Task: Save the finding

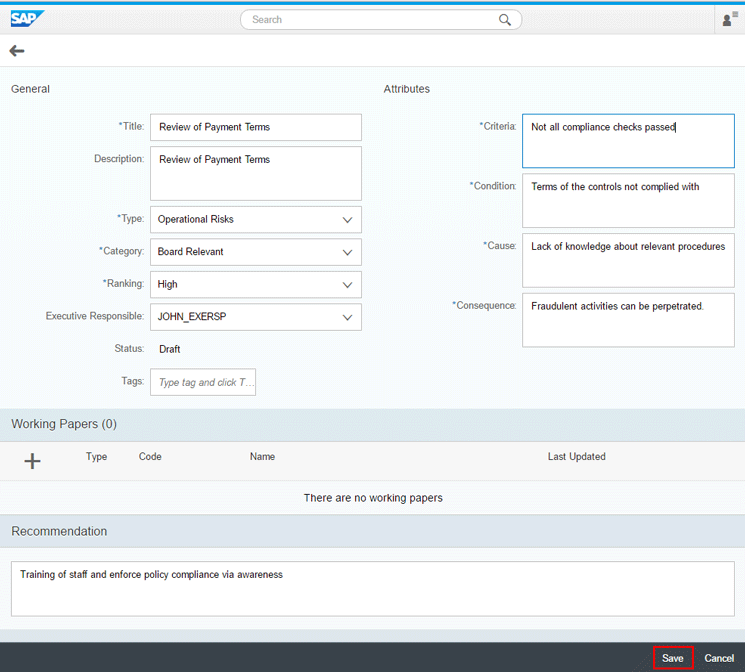Action: [x=673, y=658]
